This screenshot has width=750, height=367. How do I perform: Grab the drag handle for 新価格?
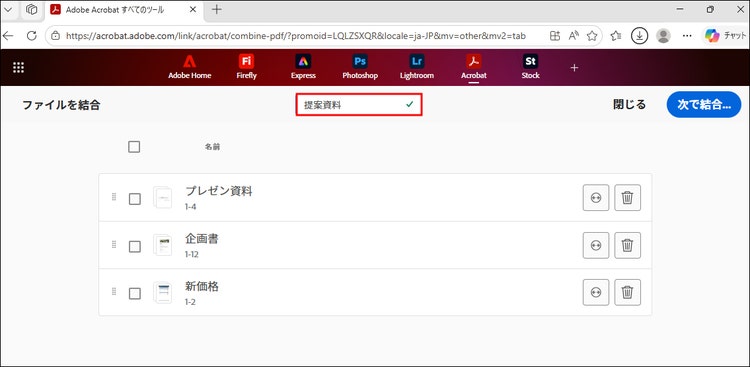tap(114, 291)
